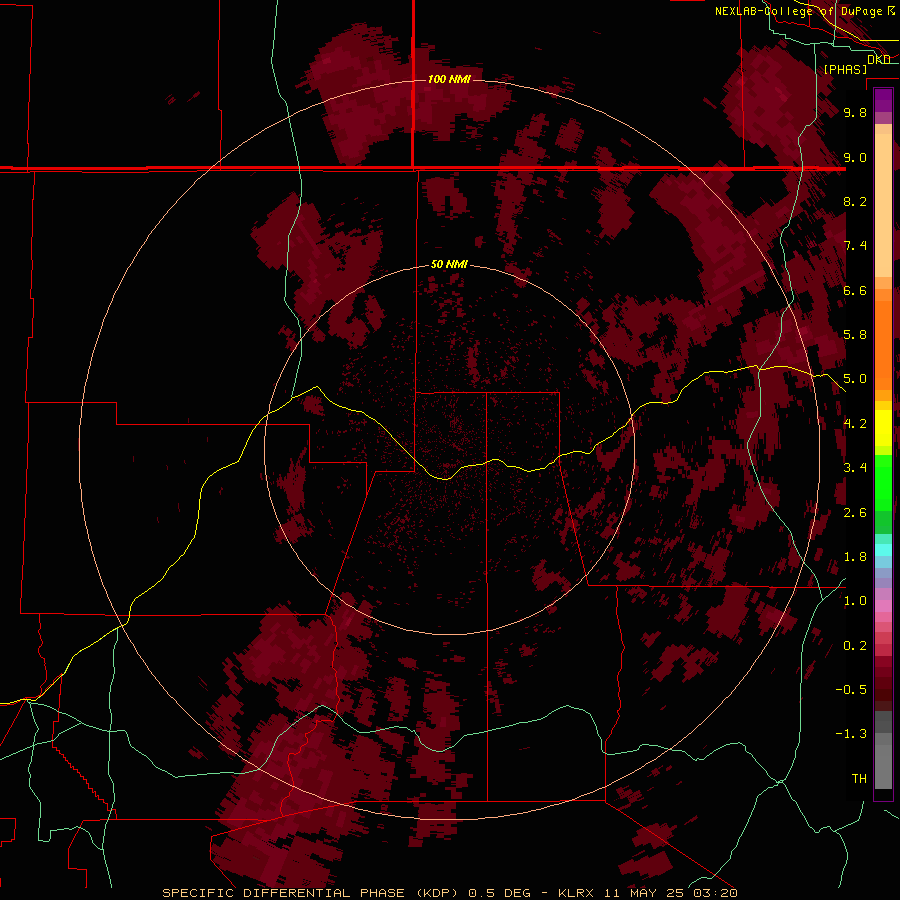Click the purple segment of the color bar
This screenshot has width=900, height=900.
[883, 100]
